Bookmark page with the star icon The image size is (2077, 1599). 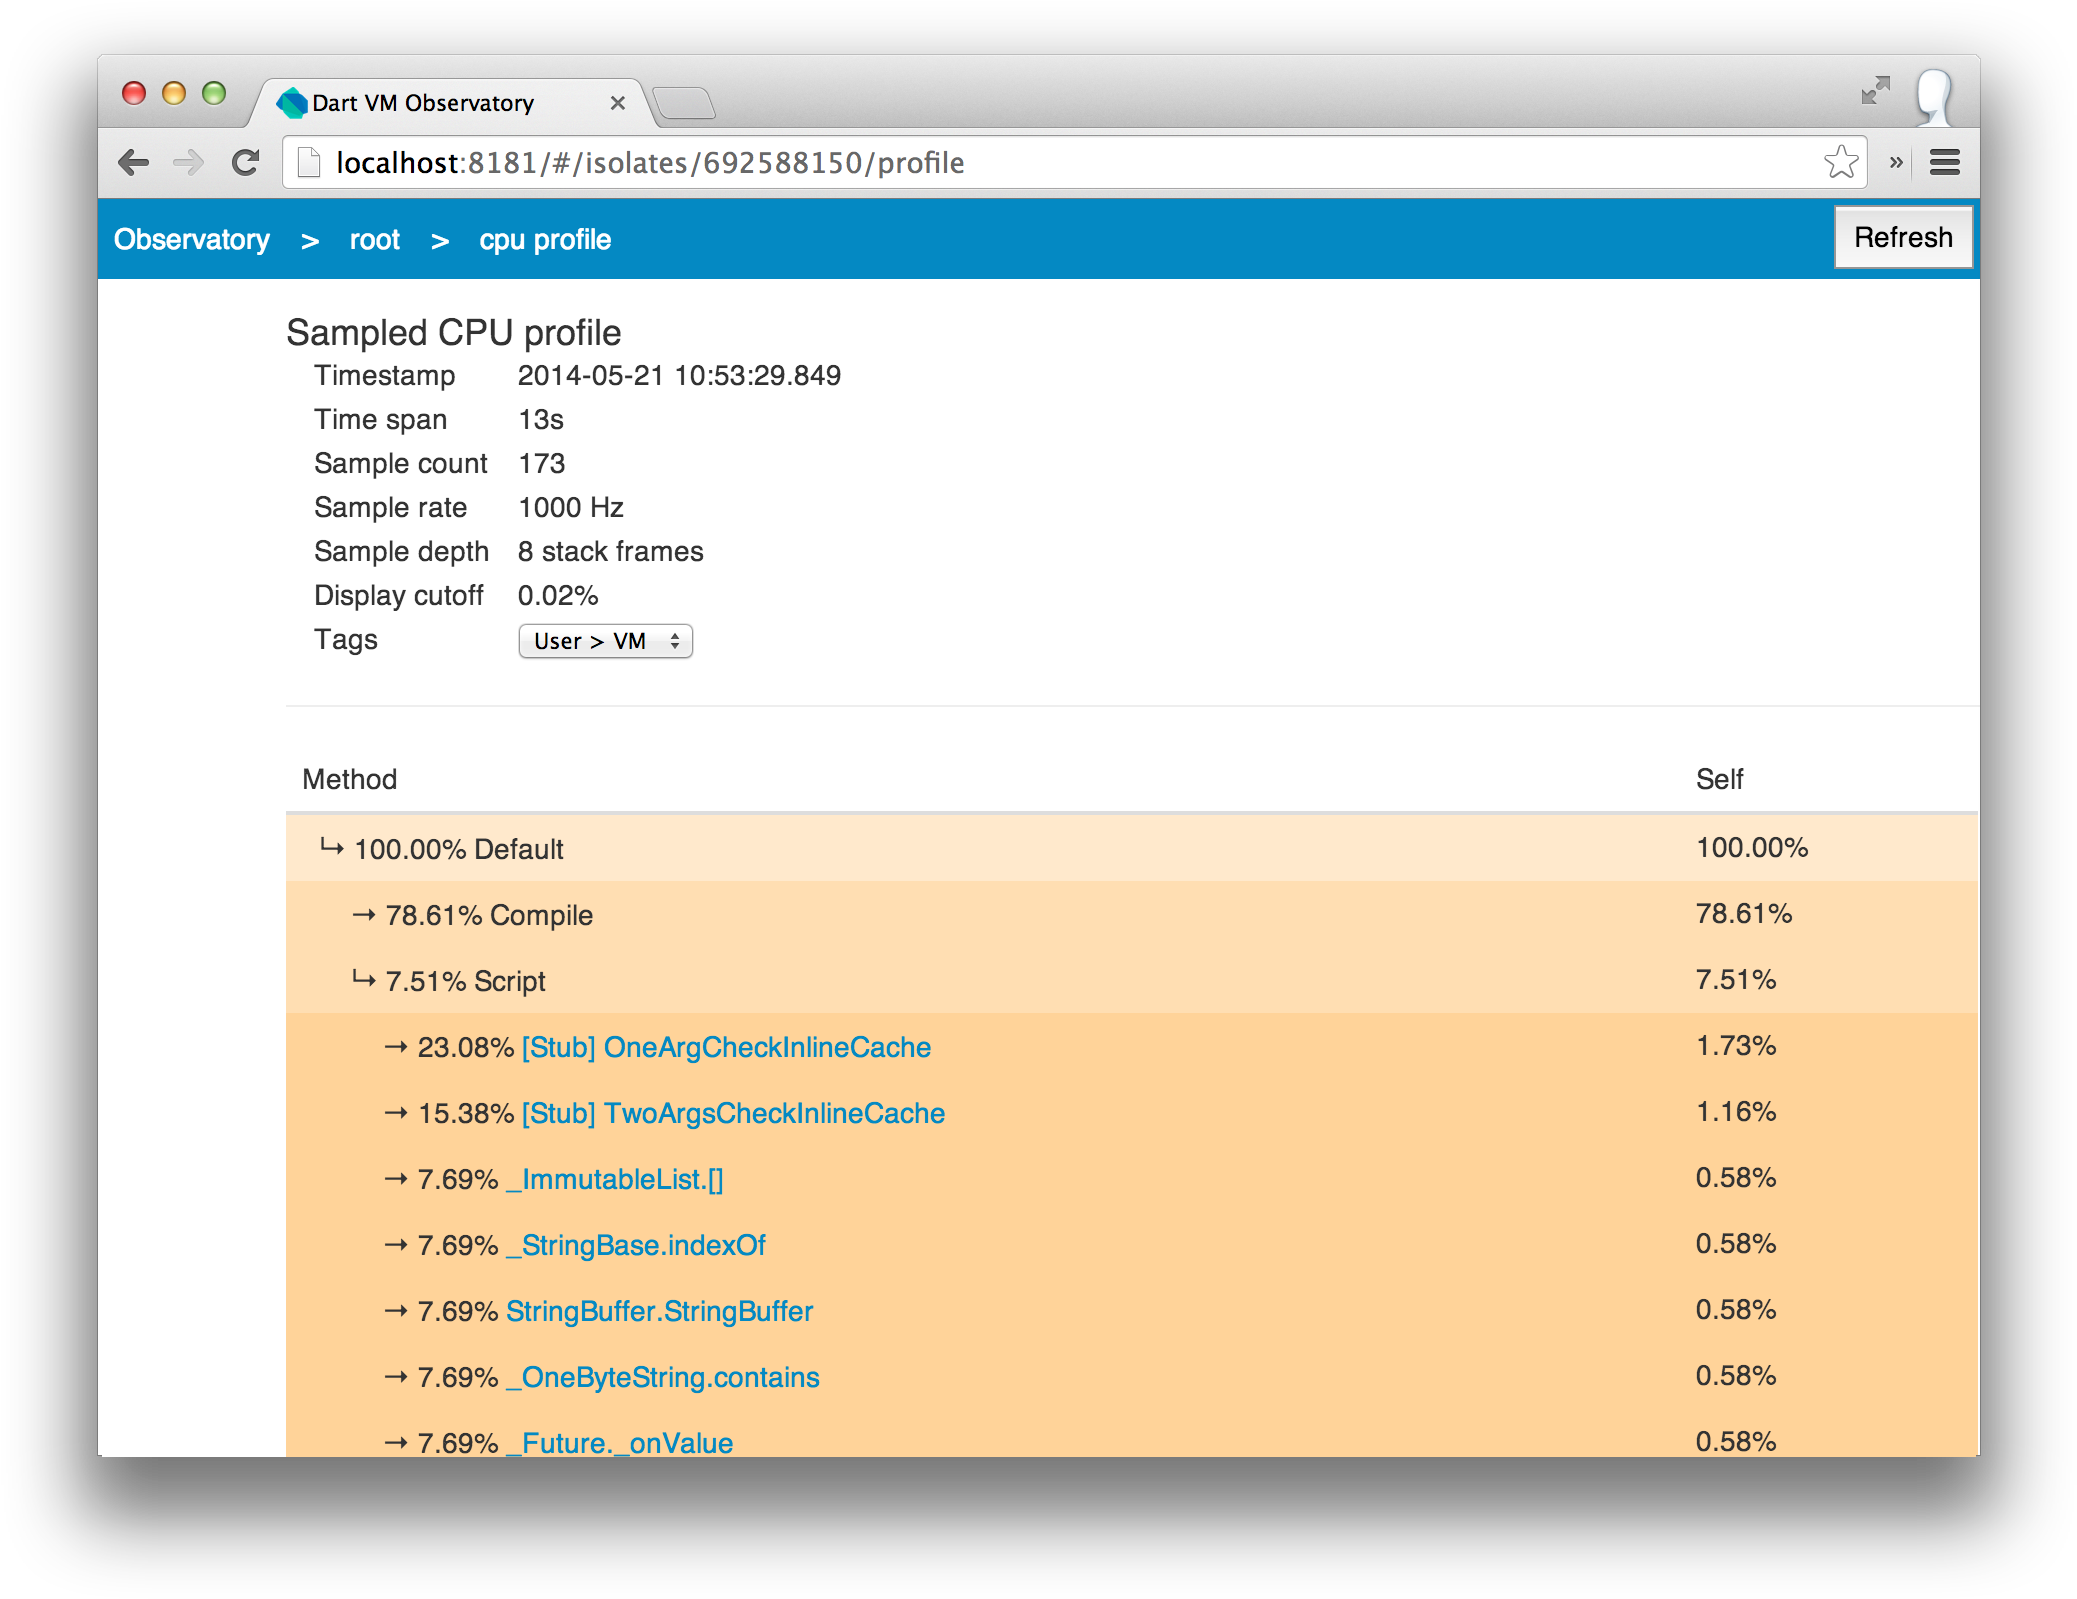tap(1840, 162)
